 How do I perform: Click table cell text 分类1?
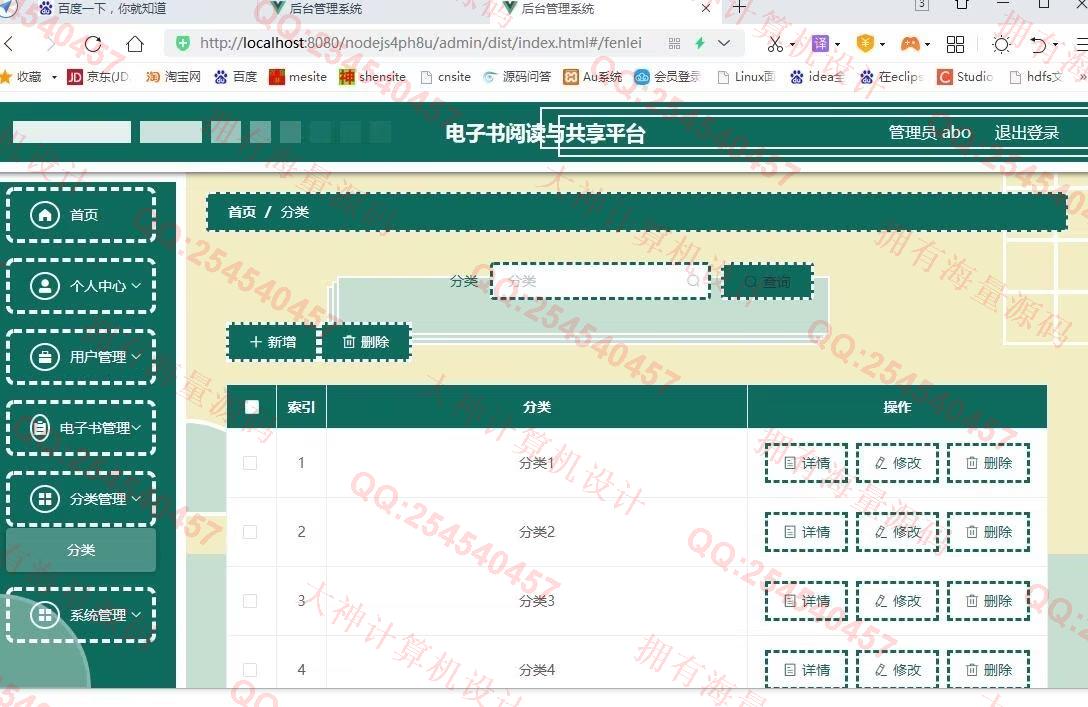click(x=536, y=463)
